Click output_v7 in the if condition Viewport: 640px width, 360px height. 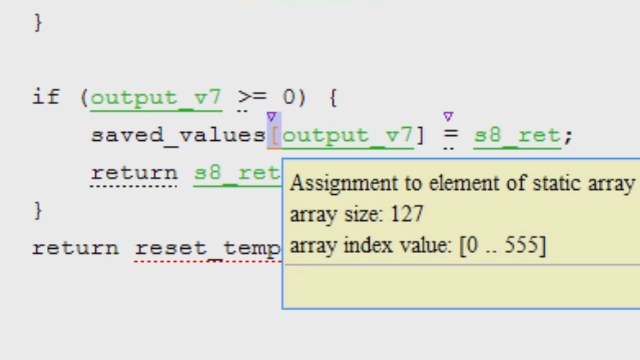pyautogui.click(x=156, y=98)
